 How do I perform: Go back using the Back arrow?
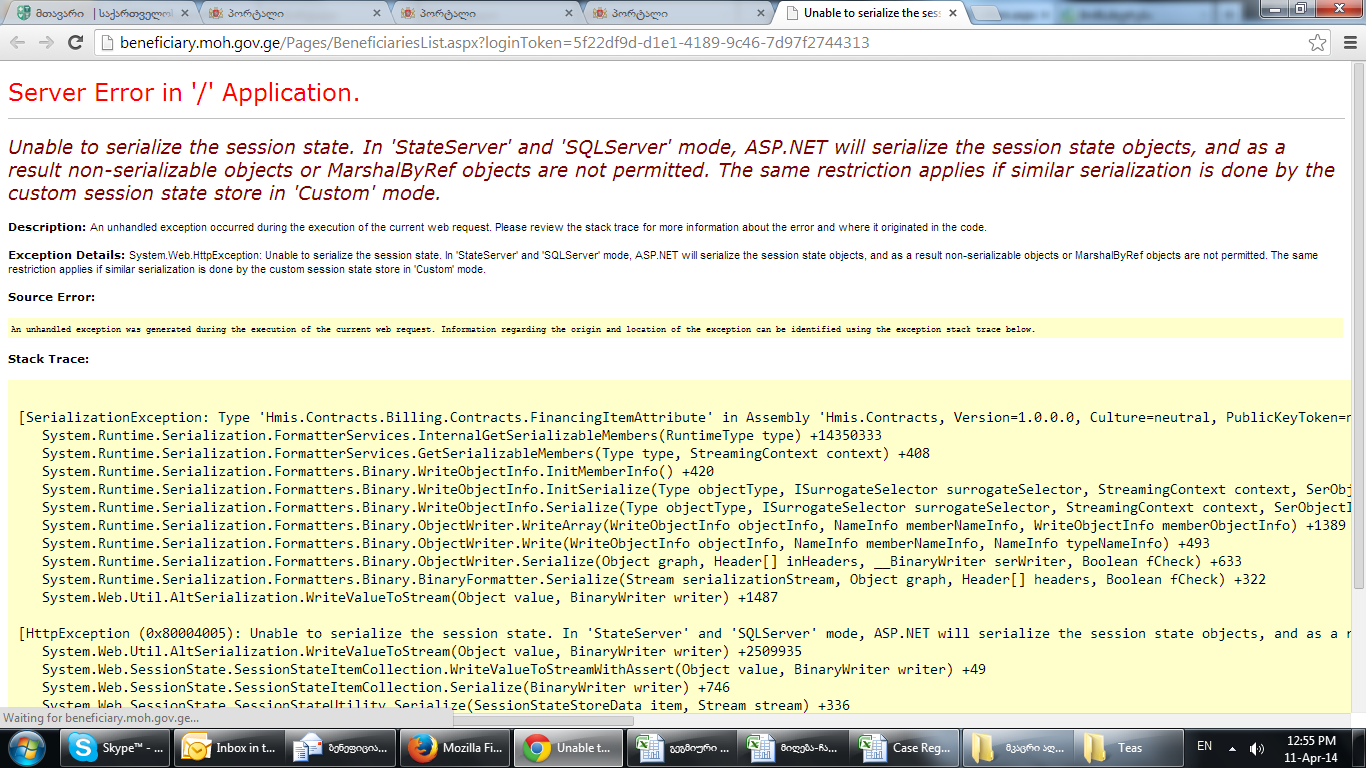pyautogui.click(x=18, y=42)
